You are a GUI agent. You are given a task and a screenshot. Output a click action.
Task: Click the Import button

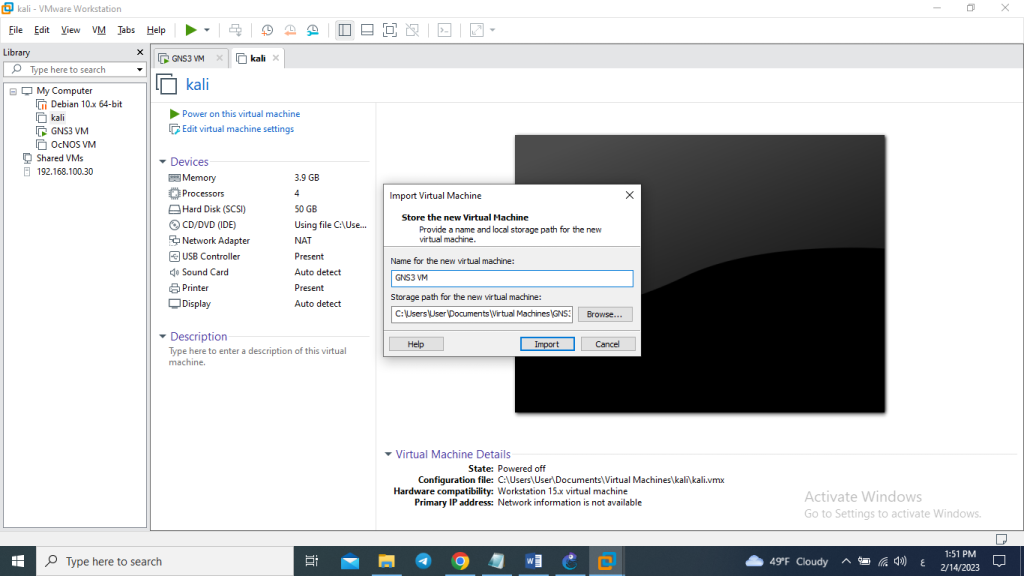547,344
